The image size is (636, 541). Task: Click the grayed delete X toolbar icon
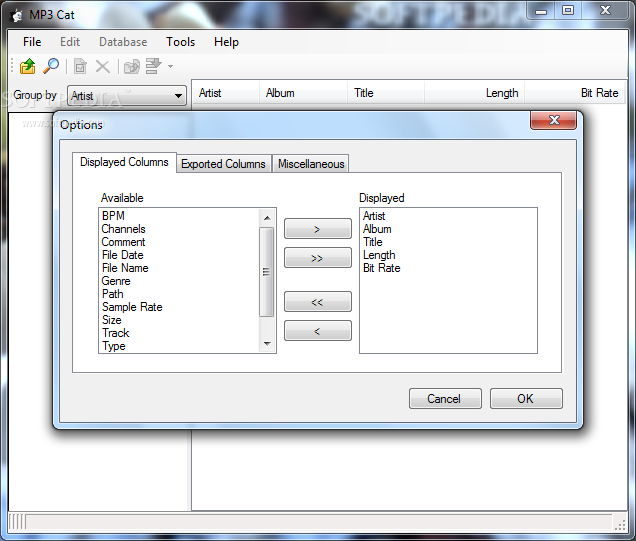103,67
